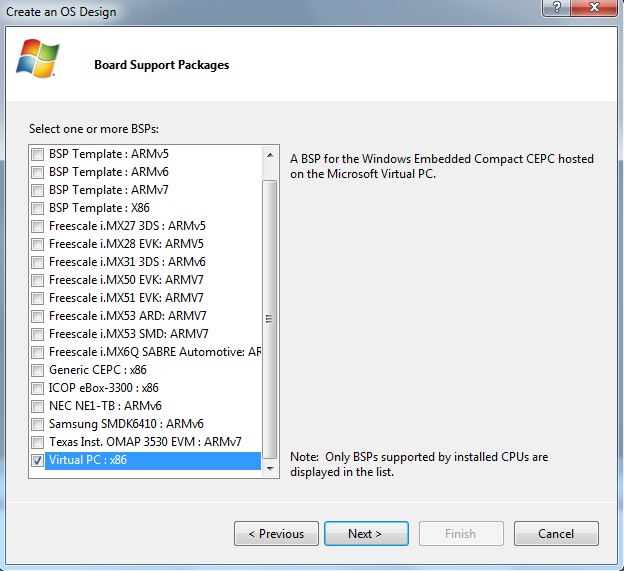The height and width of the screenshot is (571, 624).
Task: Select 'Texas Inst. OMAP 3530 EVM : ARMv7' text
Action: 145,442
